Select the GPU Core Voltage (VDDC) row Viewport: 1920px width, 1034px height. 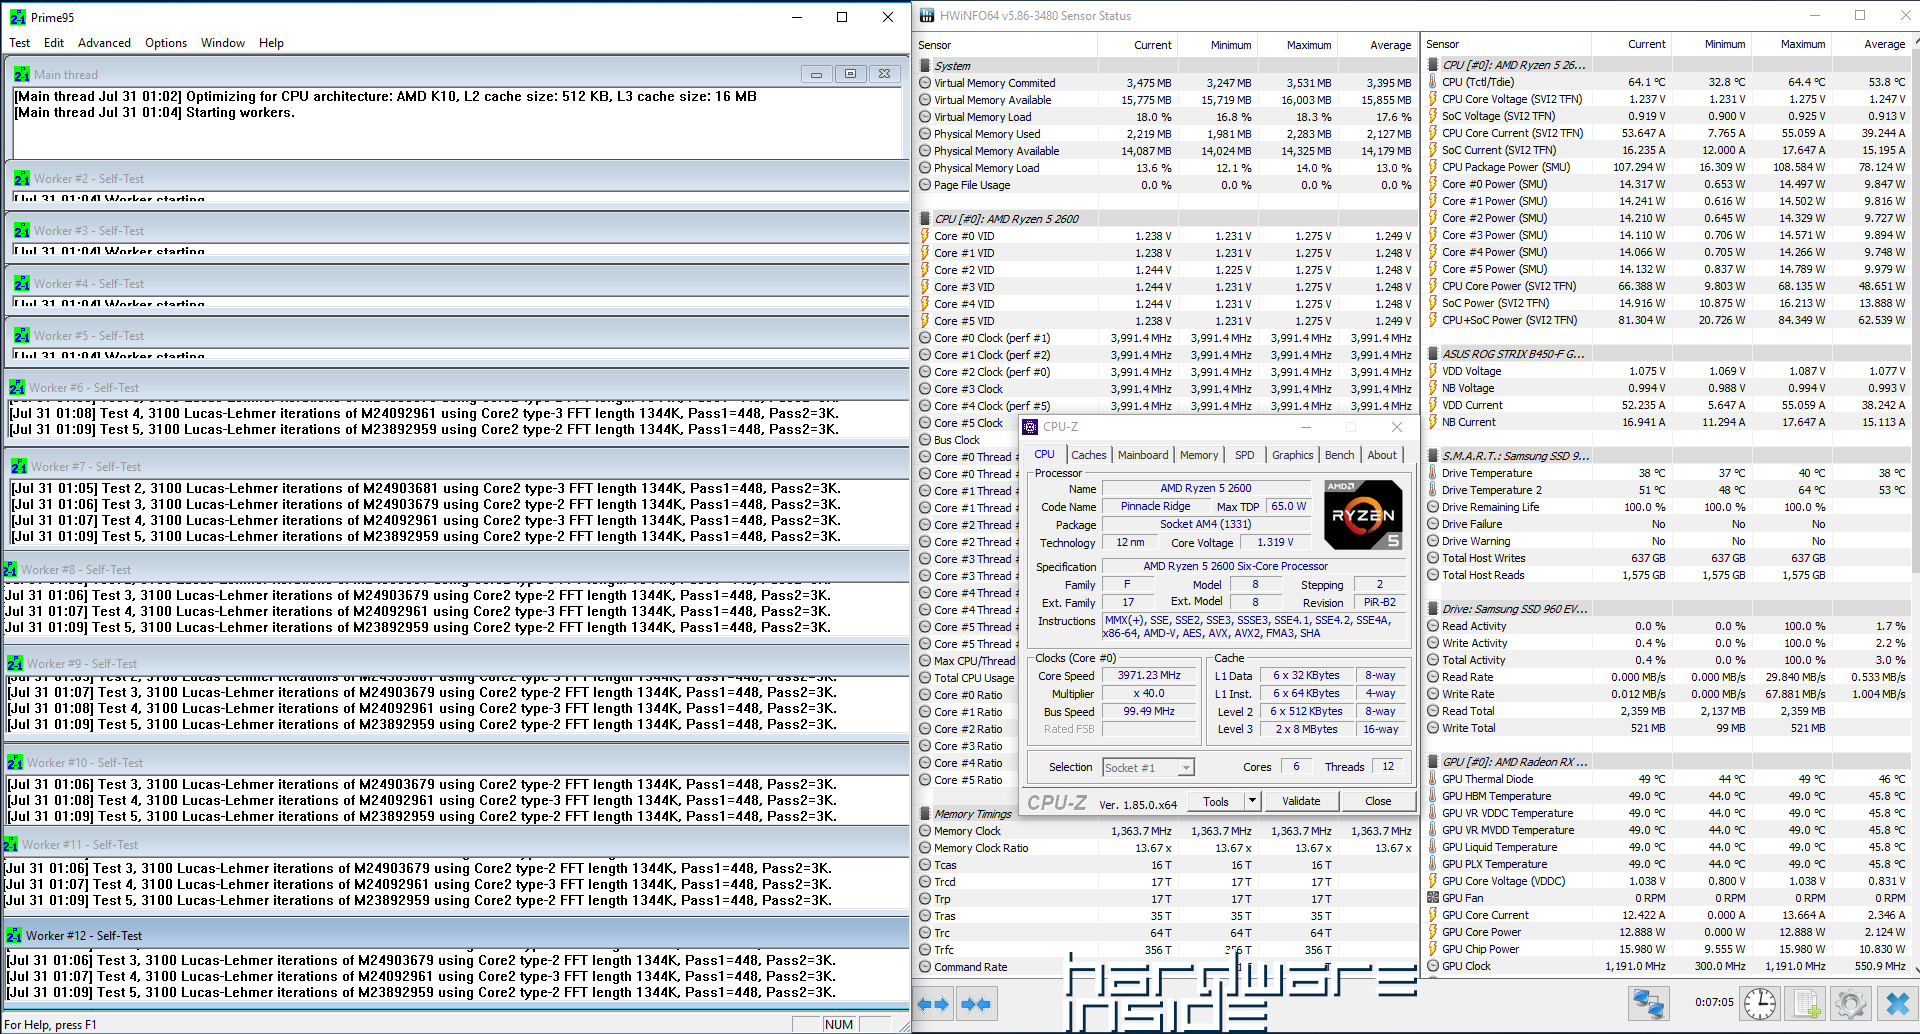pyautogui.click(x=1668, y=881)
